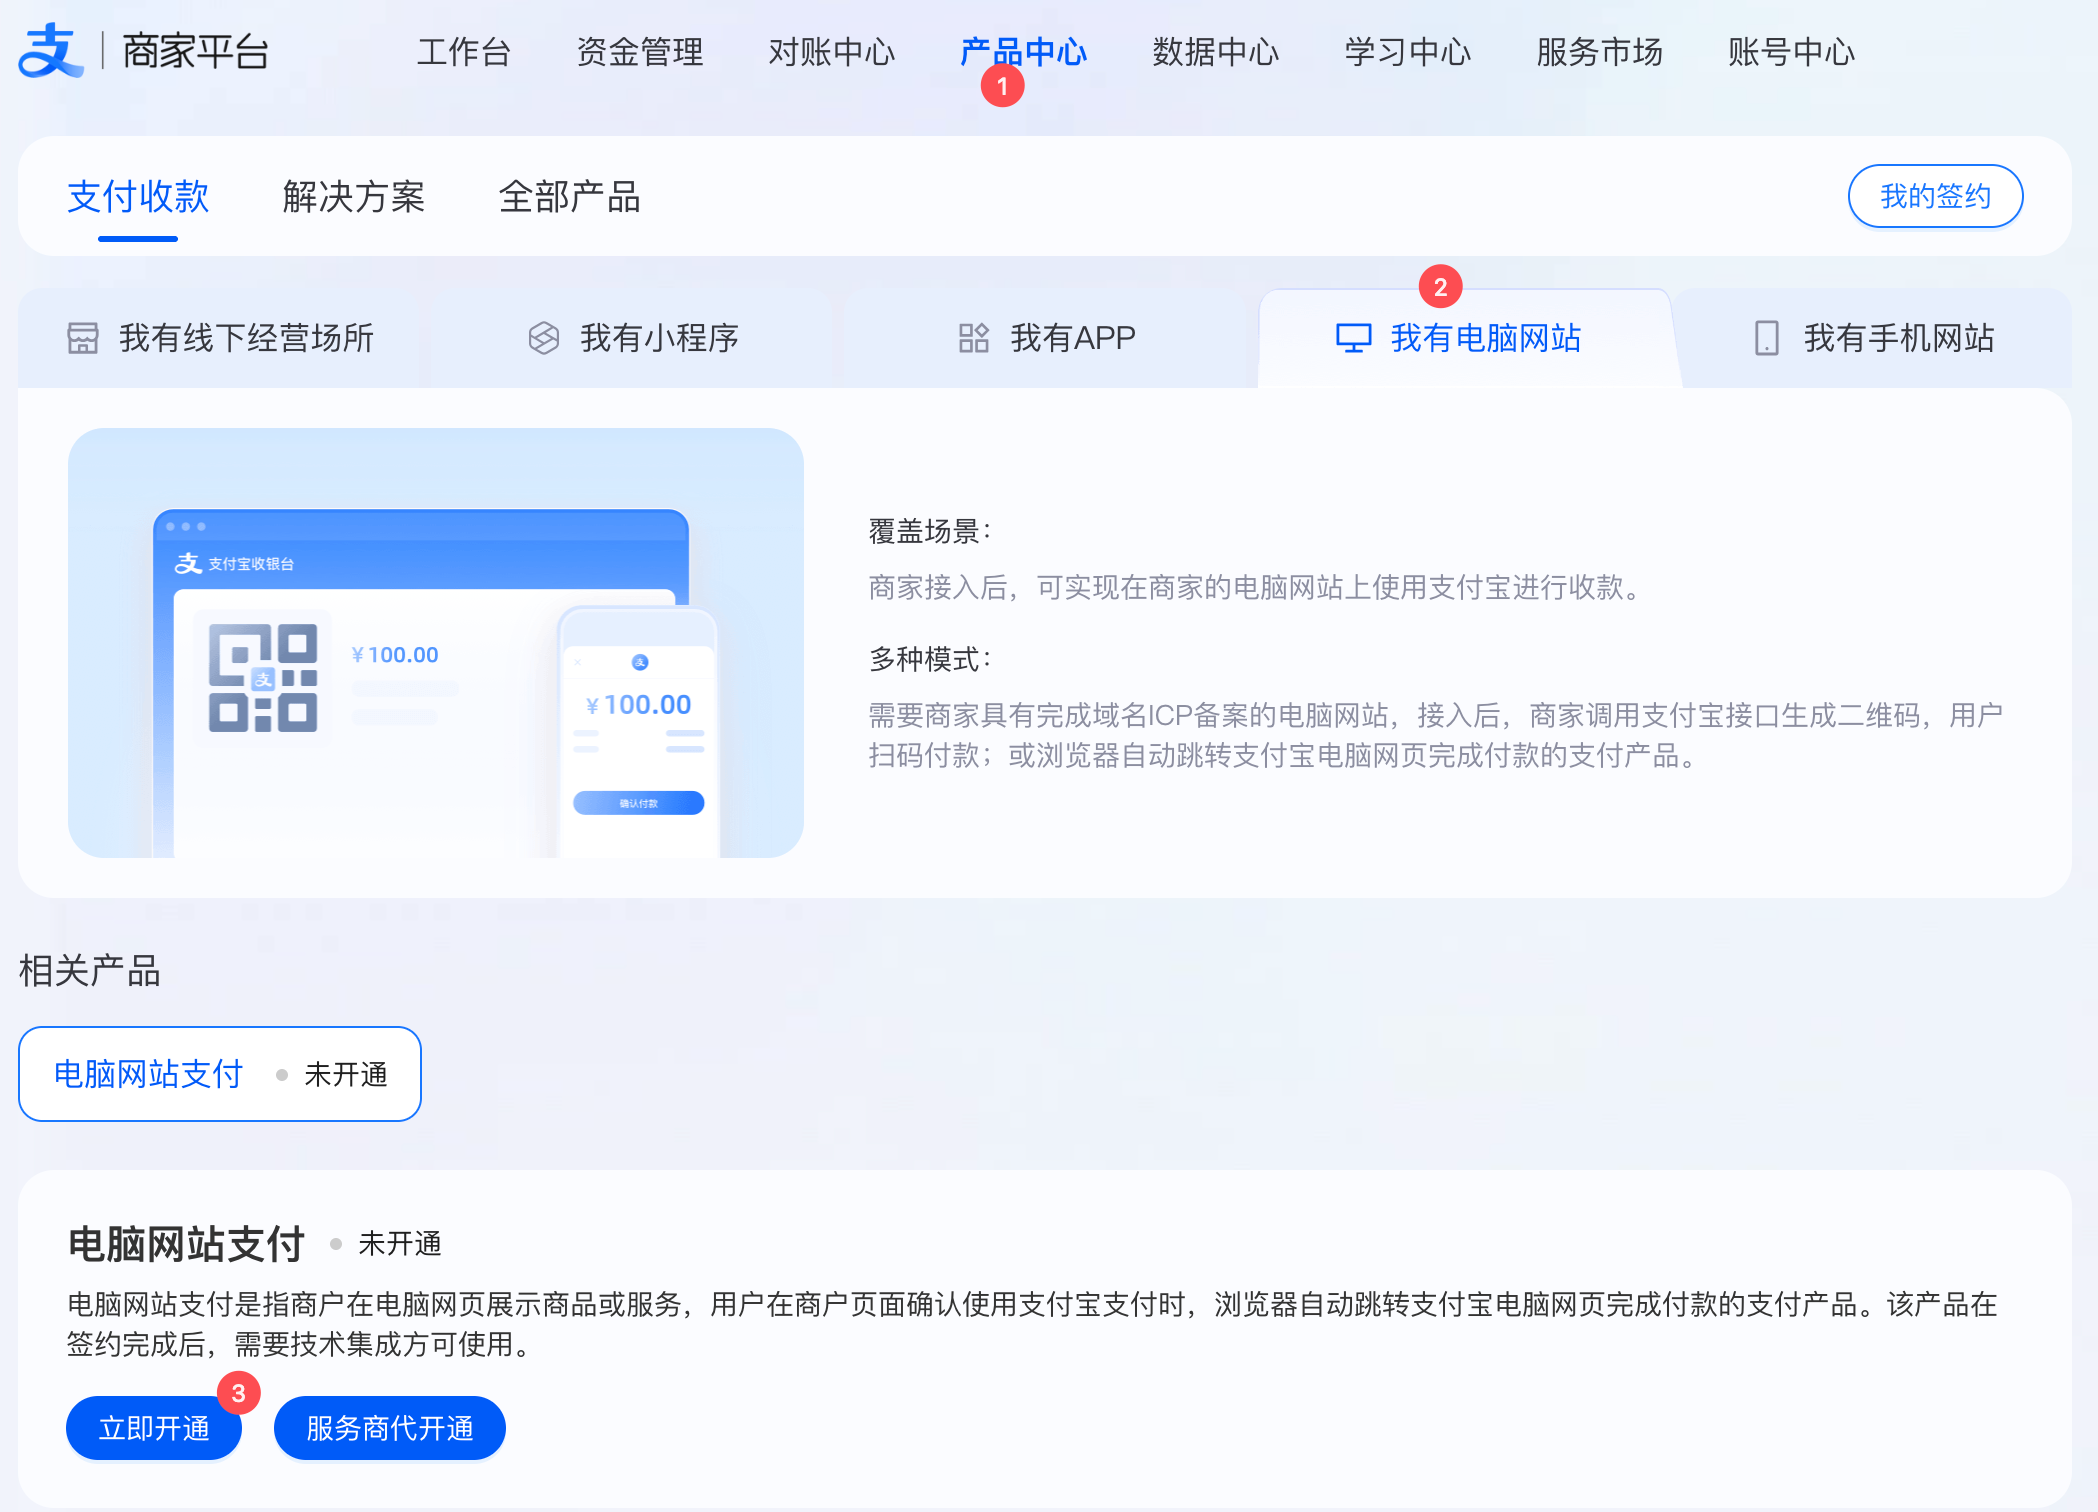The height and width of the screenshot is (1512, 2098).
Task: Navigate to 学习中心
Action: 1407,51
